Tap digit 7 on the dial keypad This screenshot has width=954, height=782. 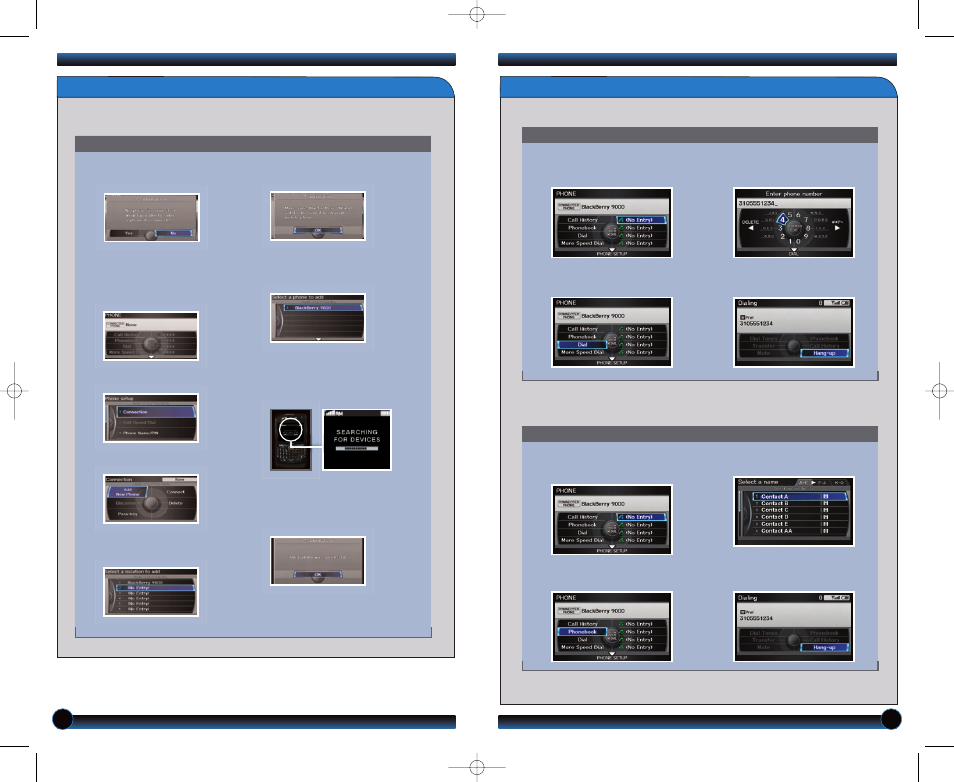pos(806,220)
